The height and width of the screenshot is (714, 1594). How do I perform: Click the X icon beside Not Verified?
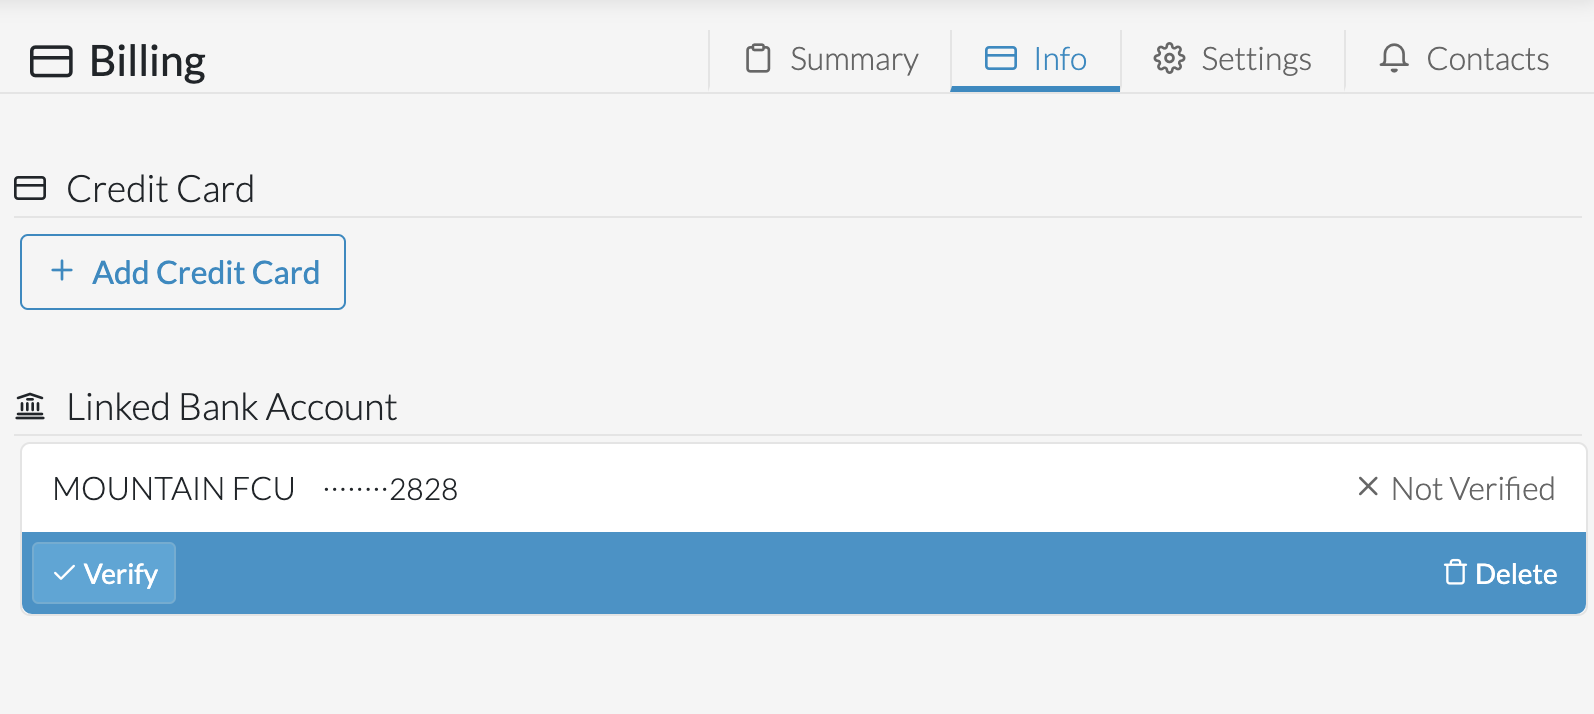1369,487
